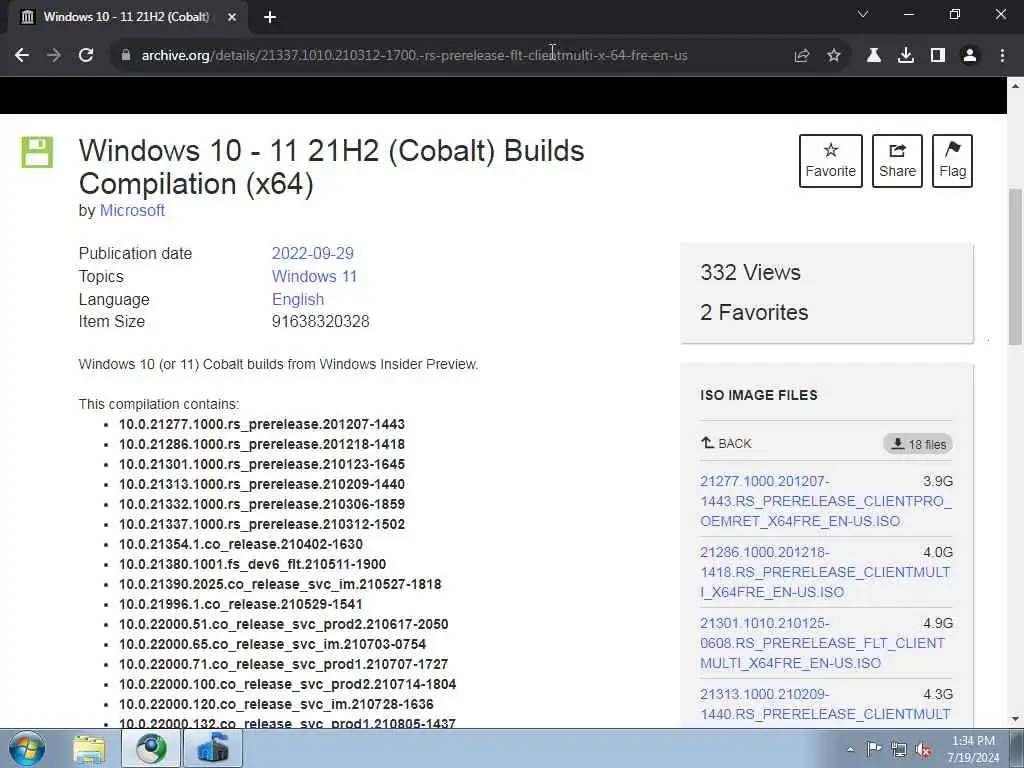Screen dimensions: 1024x768
Task: Click the 332 Views text
Action: pyautogui.click(x=750, y=272)
